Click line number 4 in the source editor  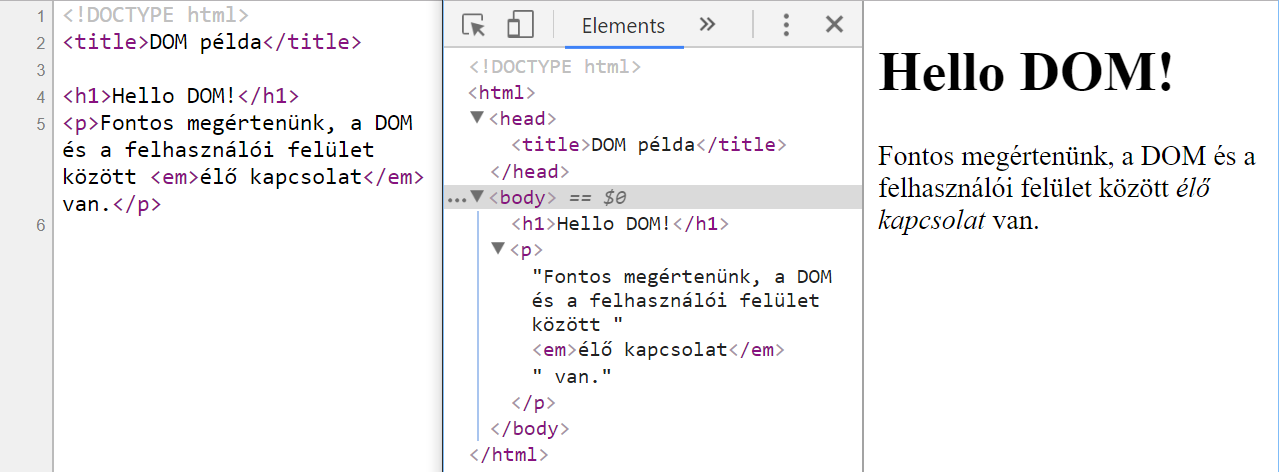coord(40,97)
